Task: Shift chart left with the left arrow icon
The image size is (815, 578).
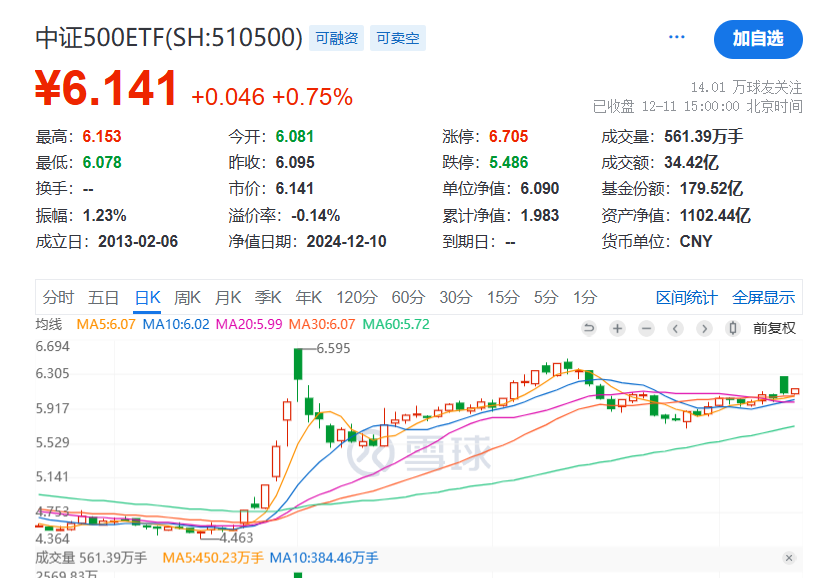Action: [675, 329]
